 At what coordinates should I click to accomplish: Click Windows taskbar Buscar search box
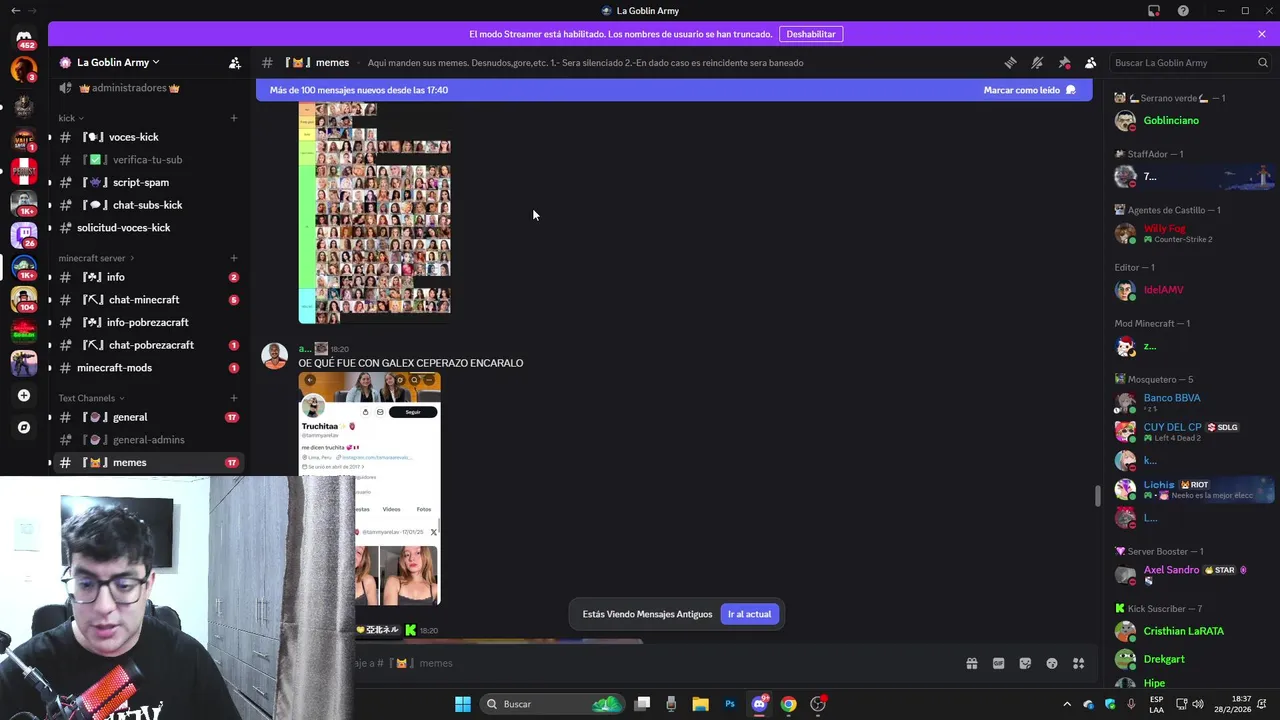pyautogui.click(x=552, y=704)
